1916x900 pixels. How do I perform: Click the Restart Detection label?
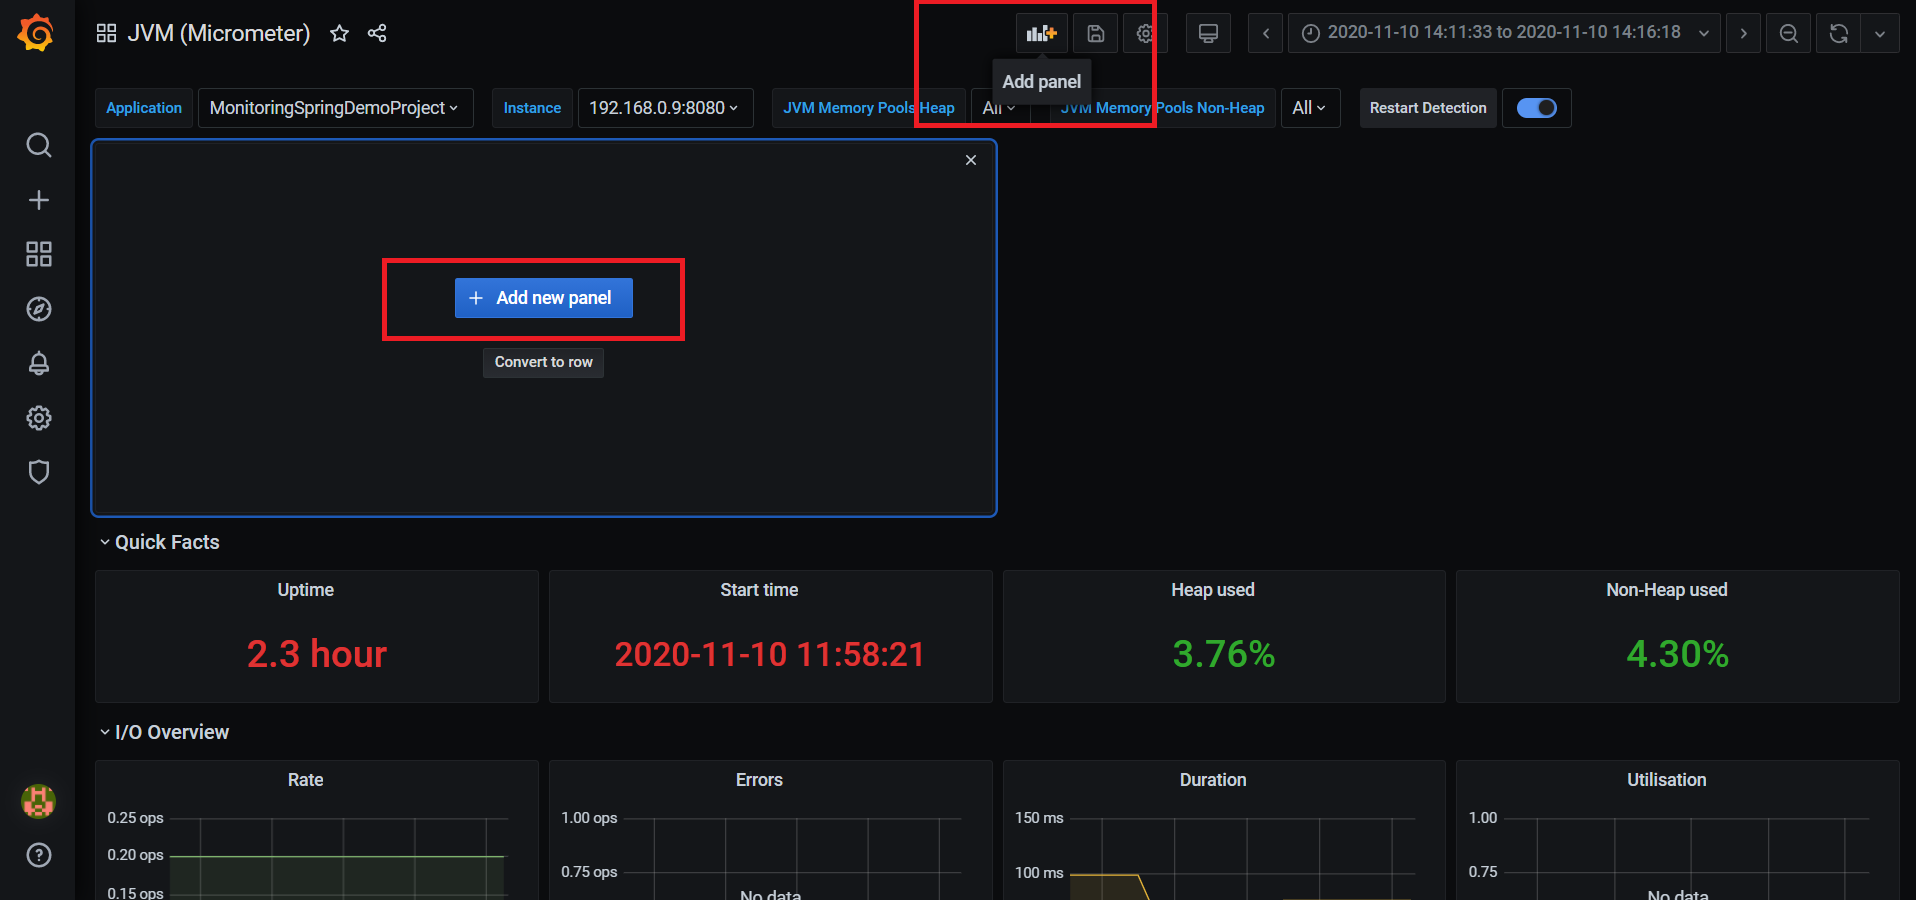(1428, 108)
